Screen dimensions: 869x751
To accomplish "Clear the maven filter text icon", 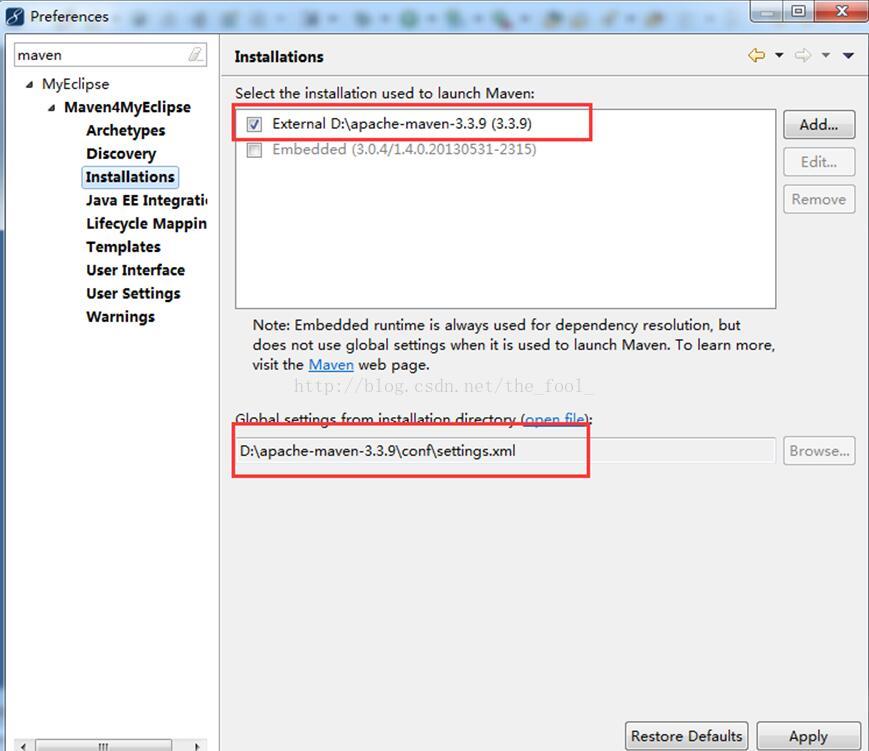I will click(196, 54).
